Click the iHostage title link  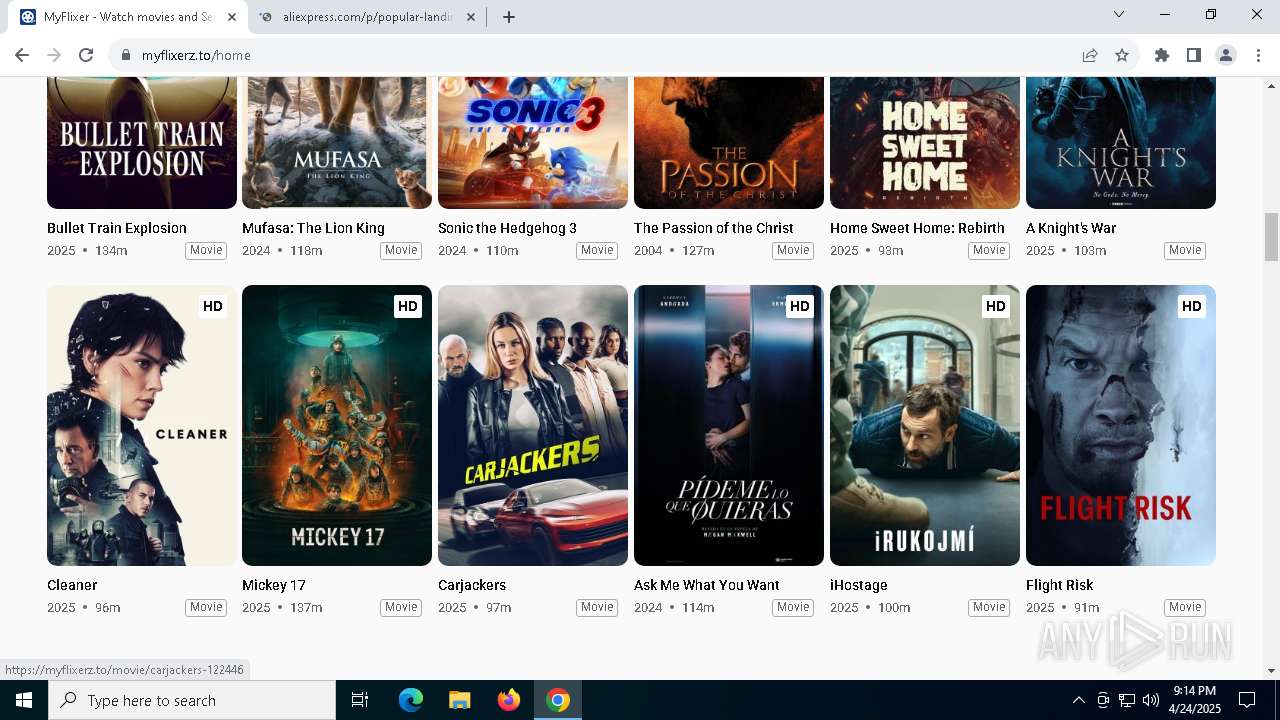(x=859, y=585)
